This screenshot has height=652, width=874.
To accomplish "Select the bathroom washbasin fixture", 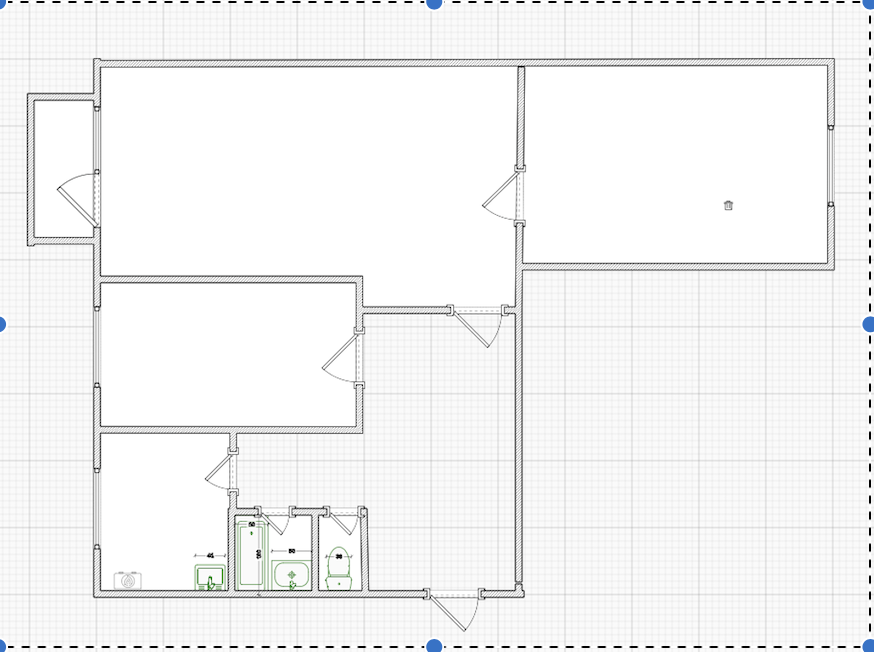I will tap(291, 575).
